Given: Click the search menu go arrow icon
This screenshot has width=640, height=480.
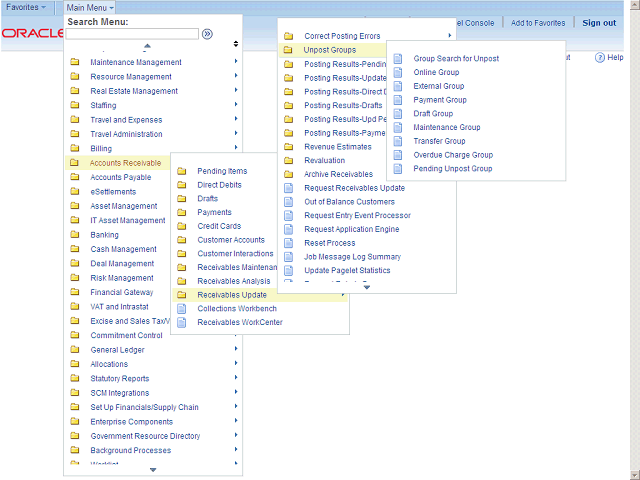Looking at the screenshot, I should pyautogui.click(x=207, y=34).
